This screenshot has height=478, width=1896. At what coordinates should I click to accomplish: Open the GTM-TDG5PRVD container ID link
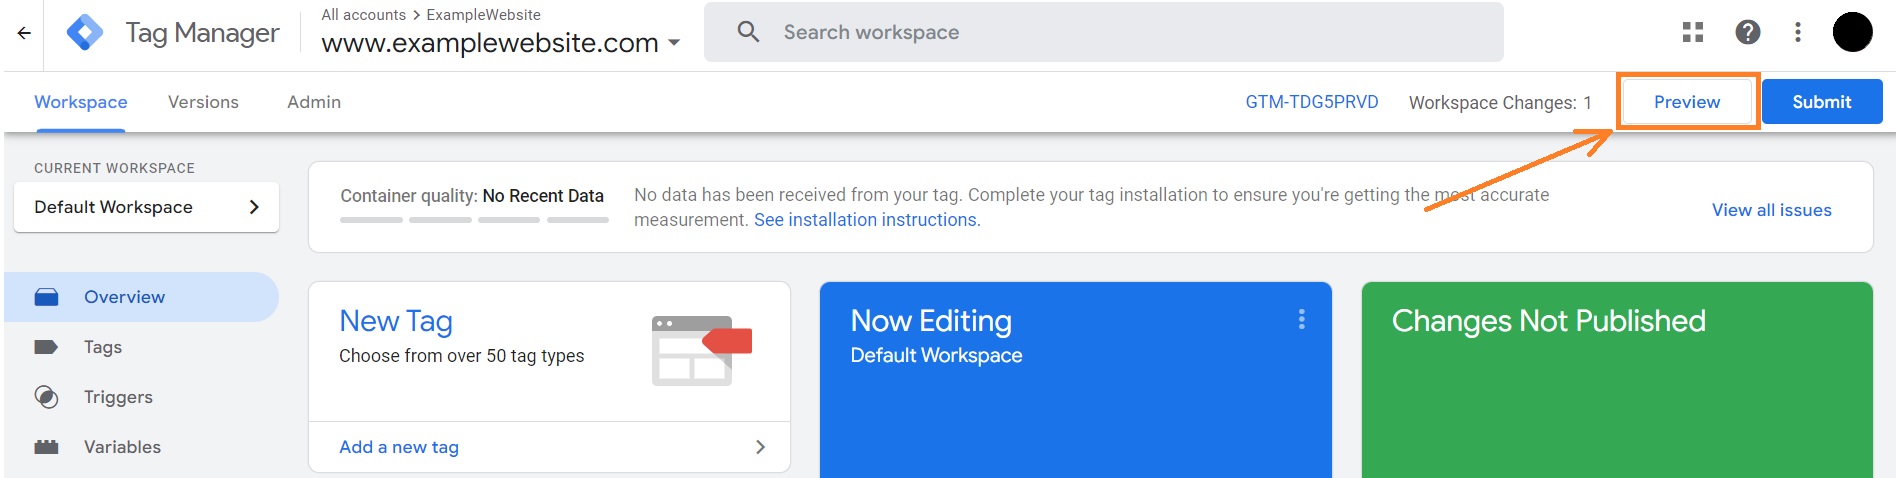1312,102
